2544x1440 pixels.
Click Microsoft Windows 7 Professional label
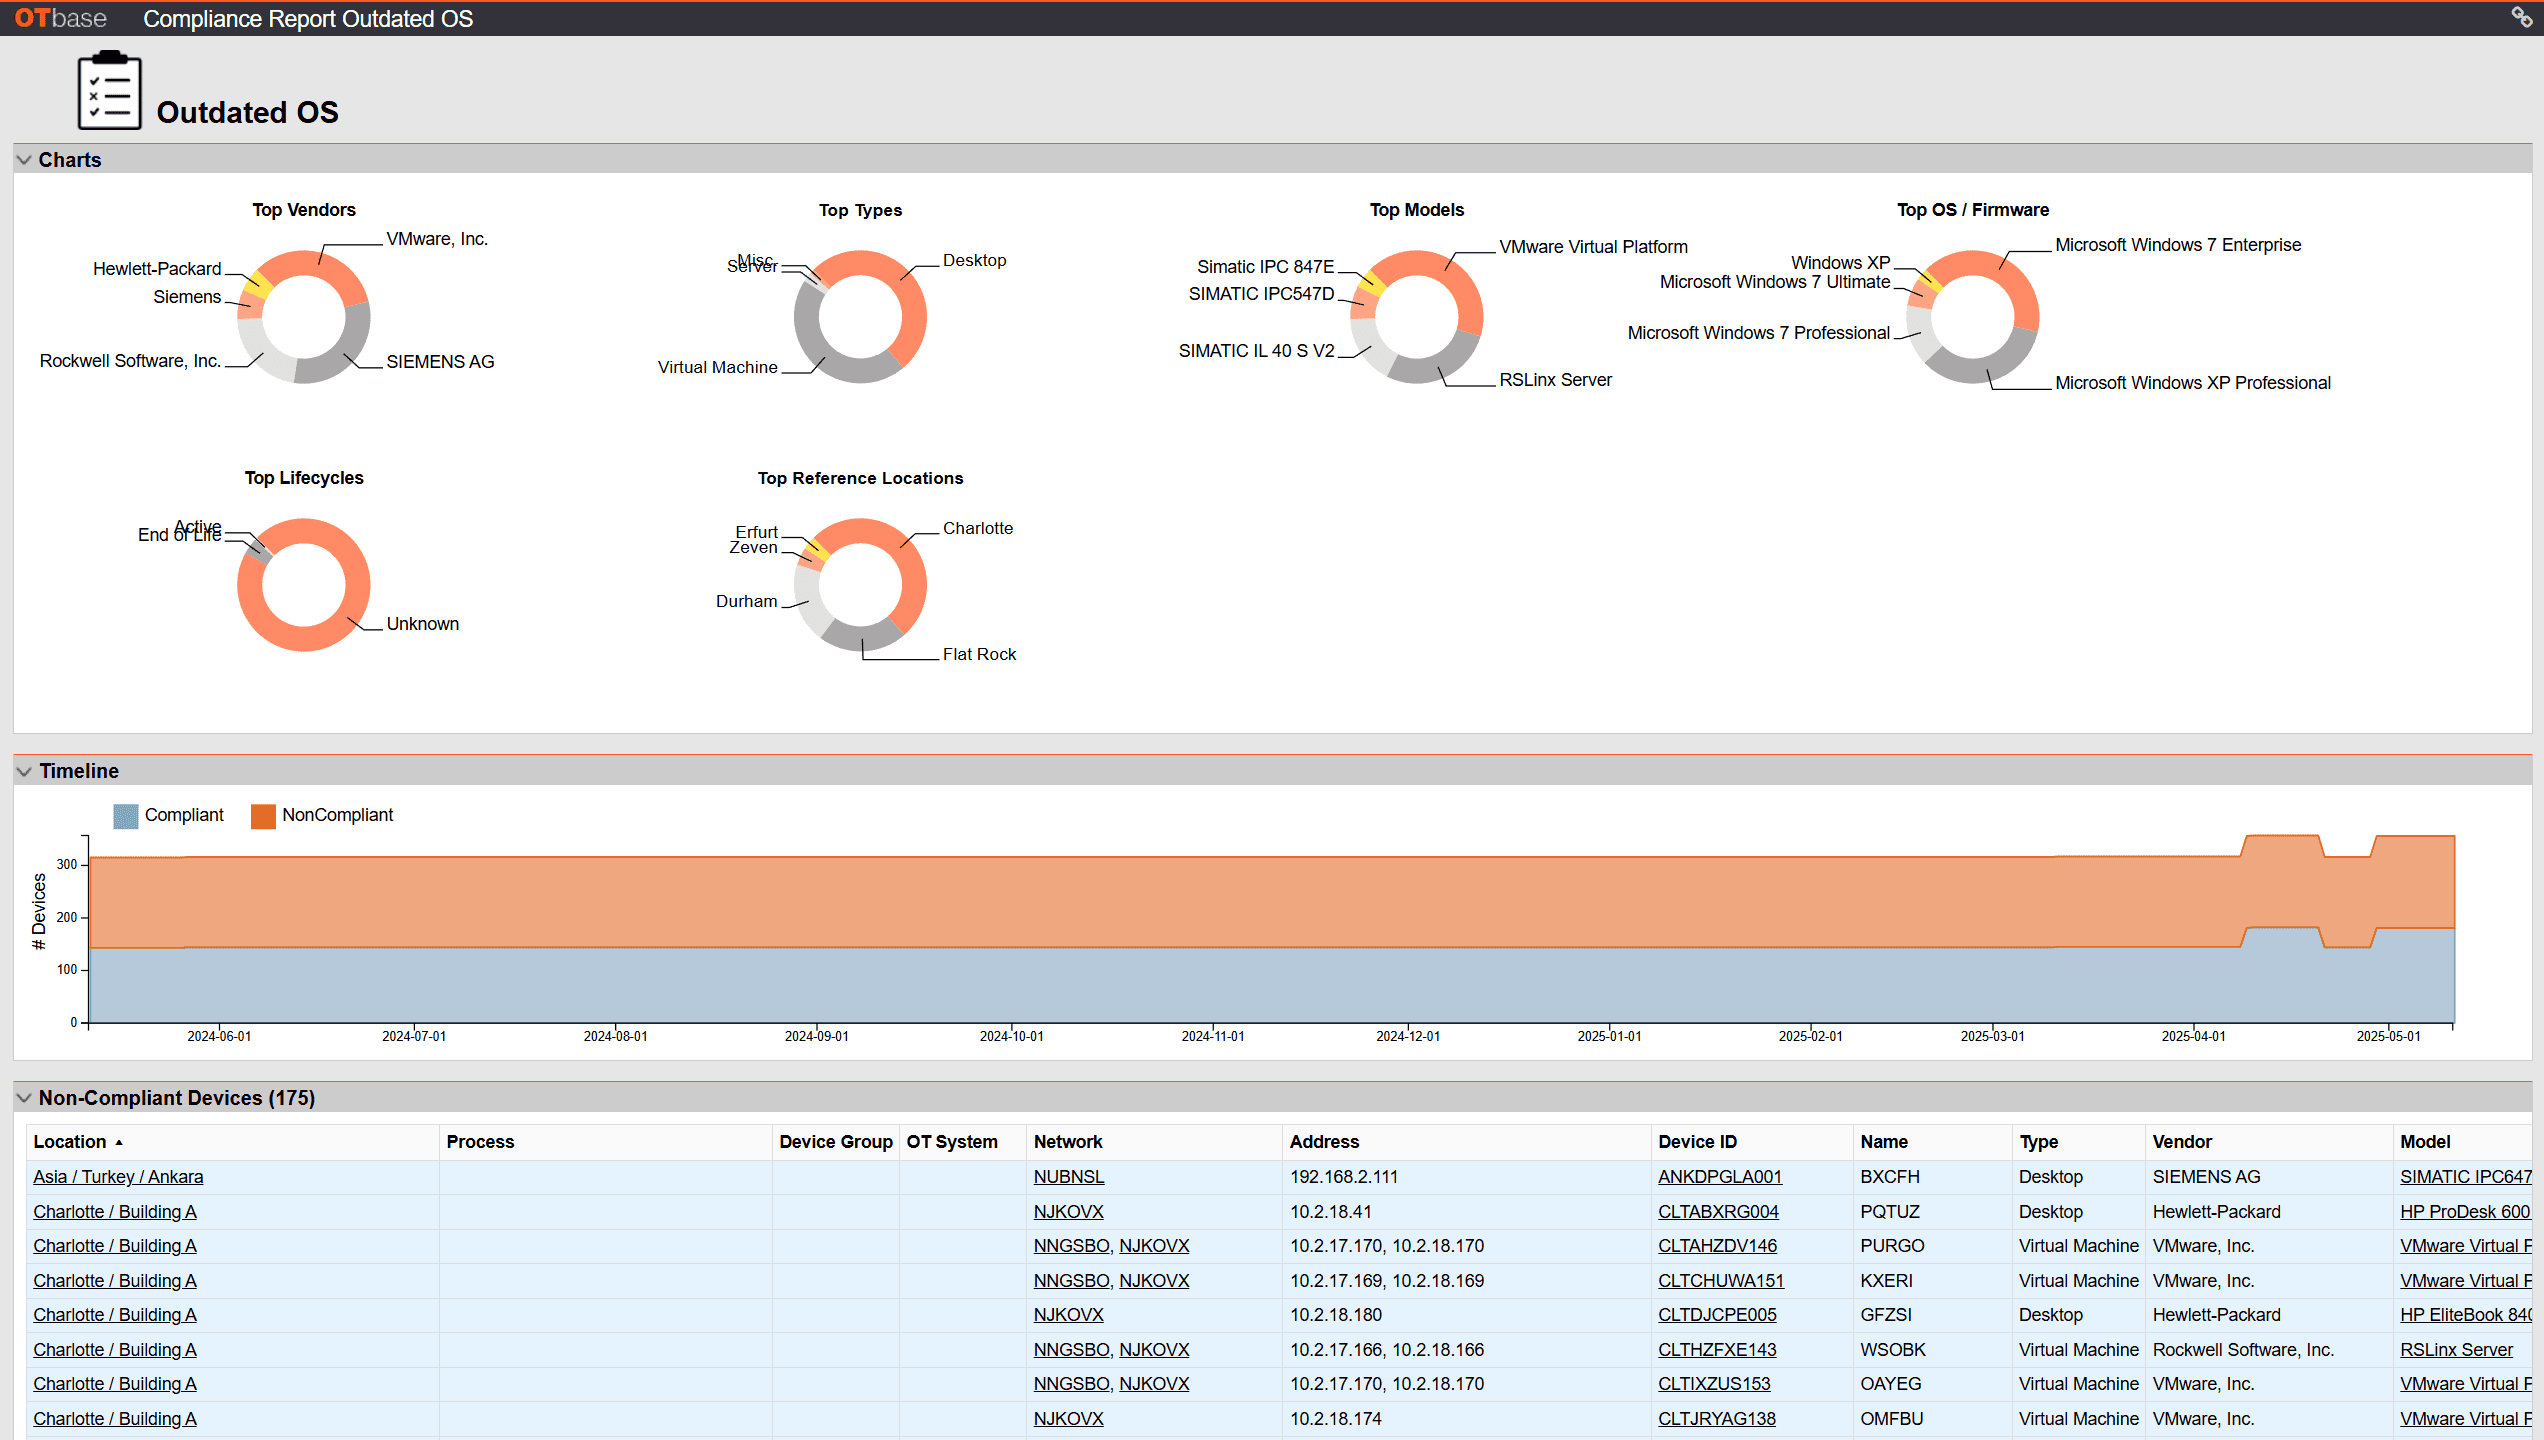click(x=1758, y=333)
